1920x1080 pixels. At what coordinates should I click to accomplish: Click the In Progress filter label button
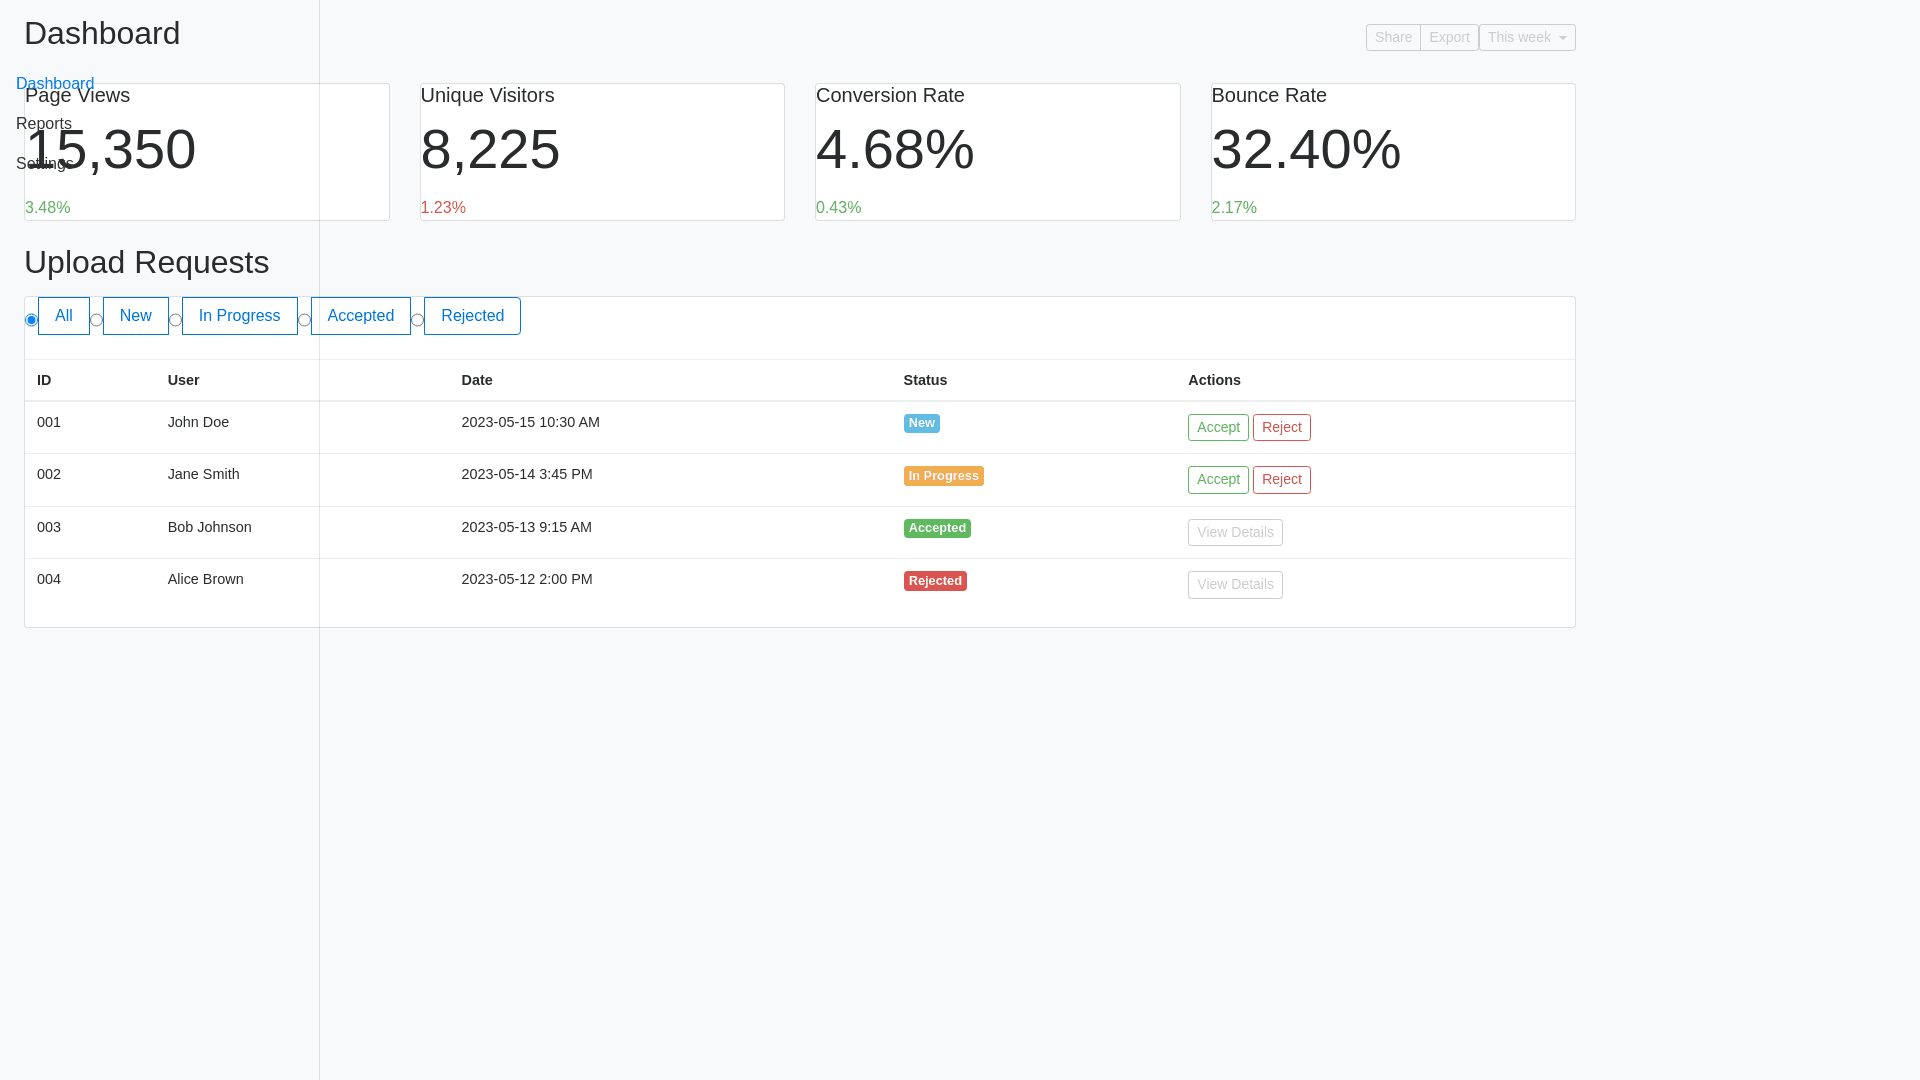(x=240, y=316)
